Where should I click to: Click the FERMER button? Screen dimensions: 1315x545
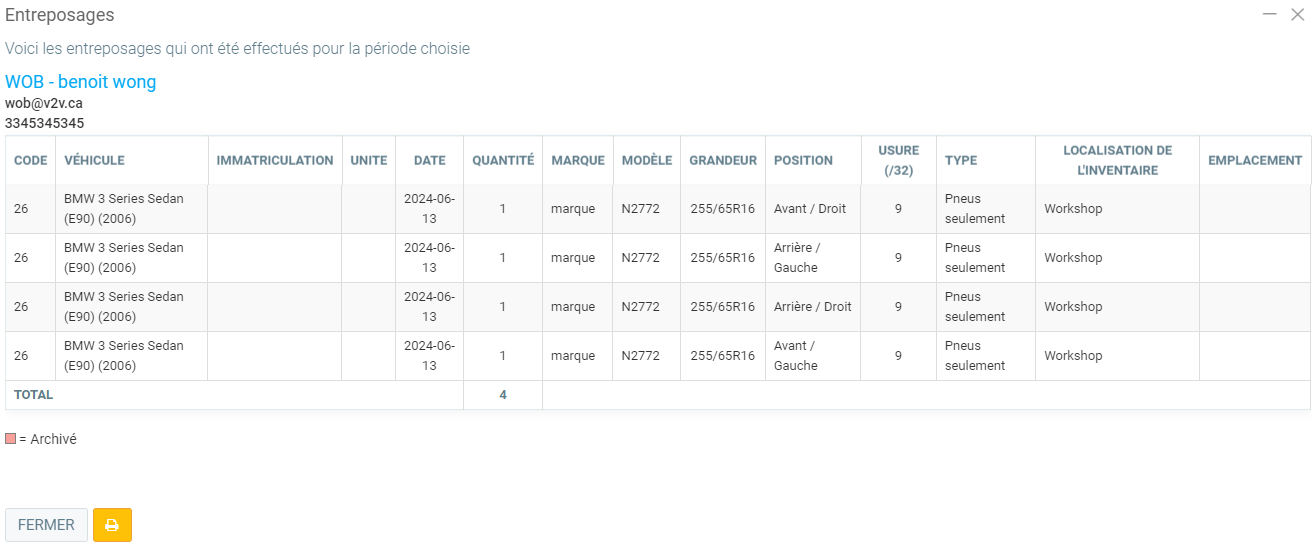46,525
